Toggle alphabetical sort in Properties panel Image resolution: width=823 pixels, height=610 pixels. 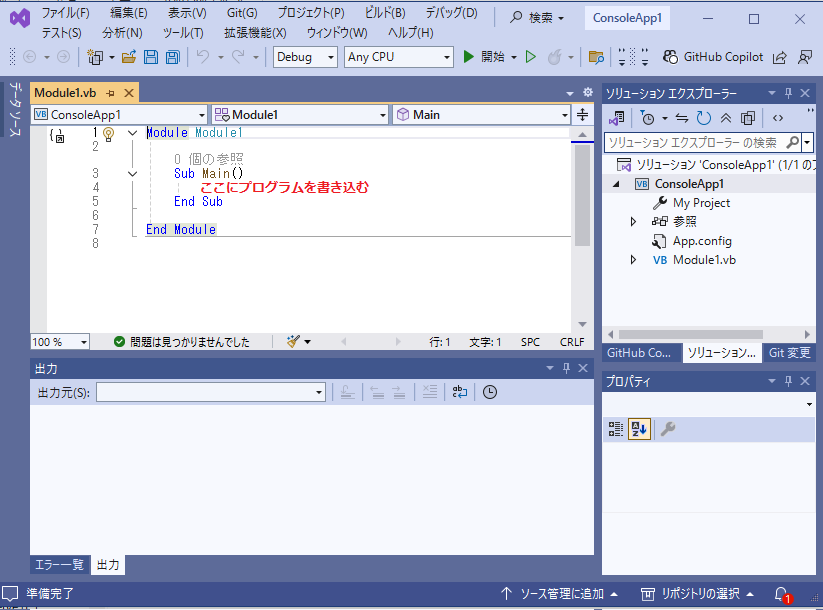[639, 429]
